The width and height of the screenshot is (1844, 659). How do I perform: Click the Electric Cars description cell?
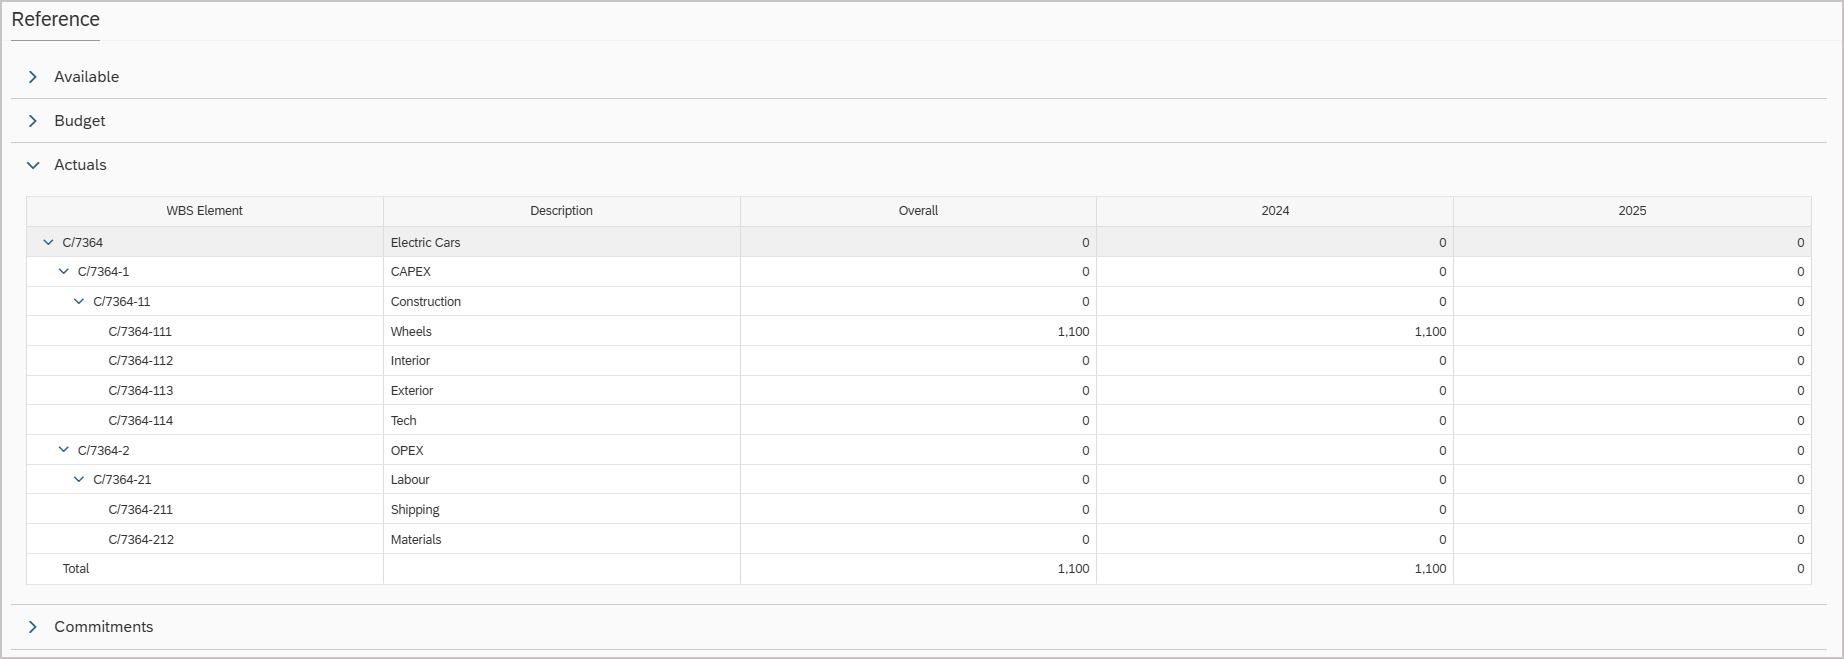[x=562, y=242]
